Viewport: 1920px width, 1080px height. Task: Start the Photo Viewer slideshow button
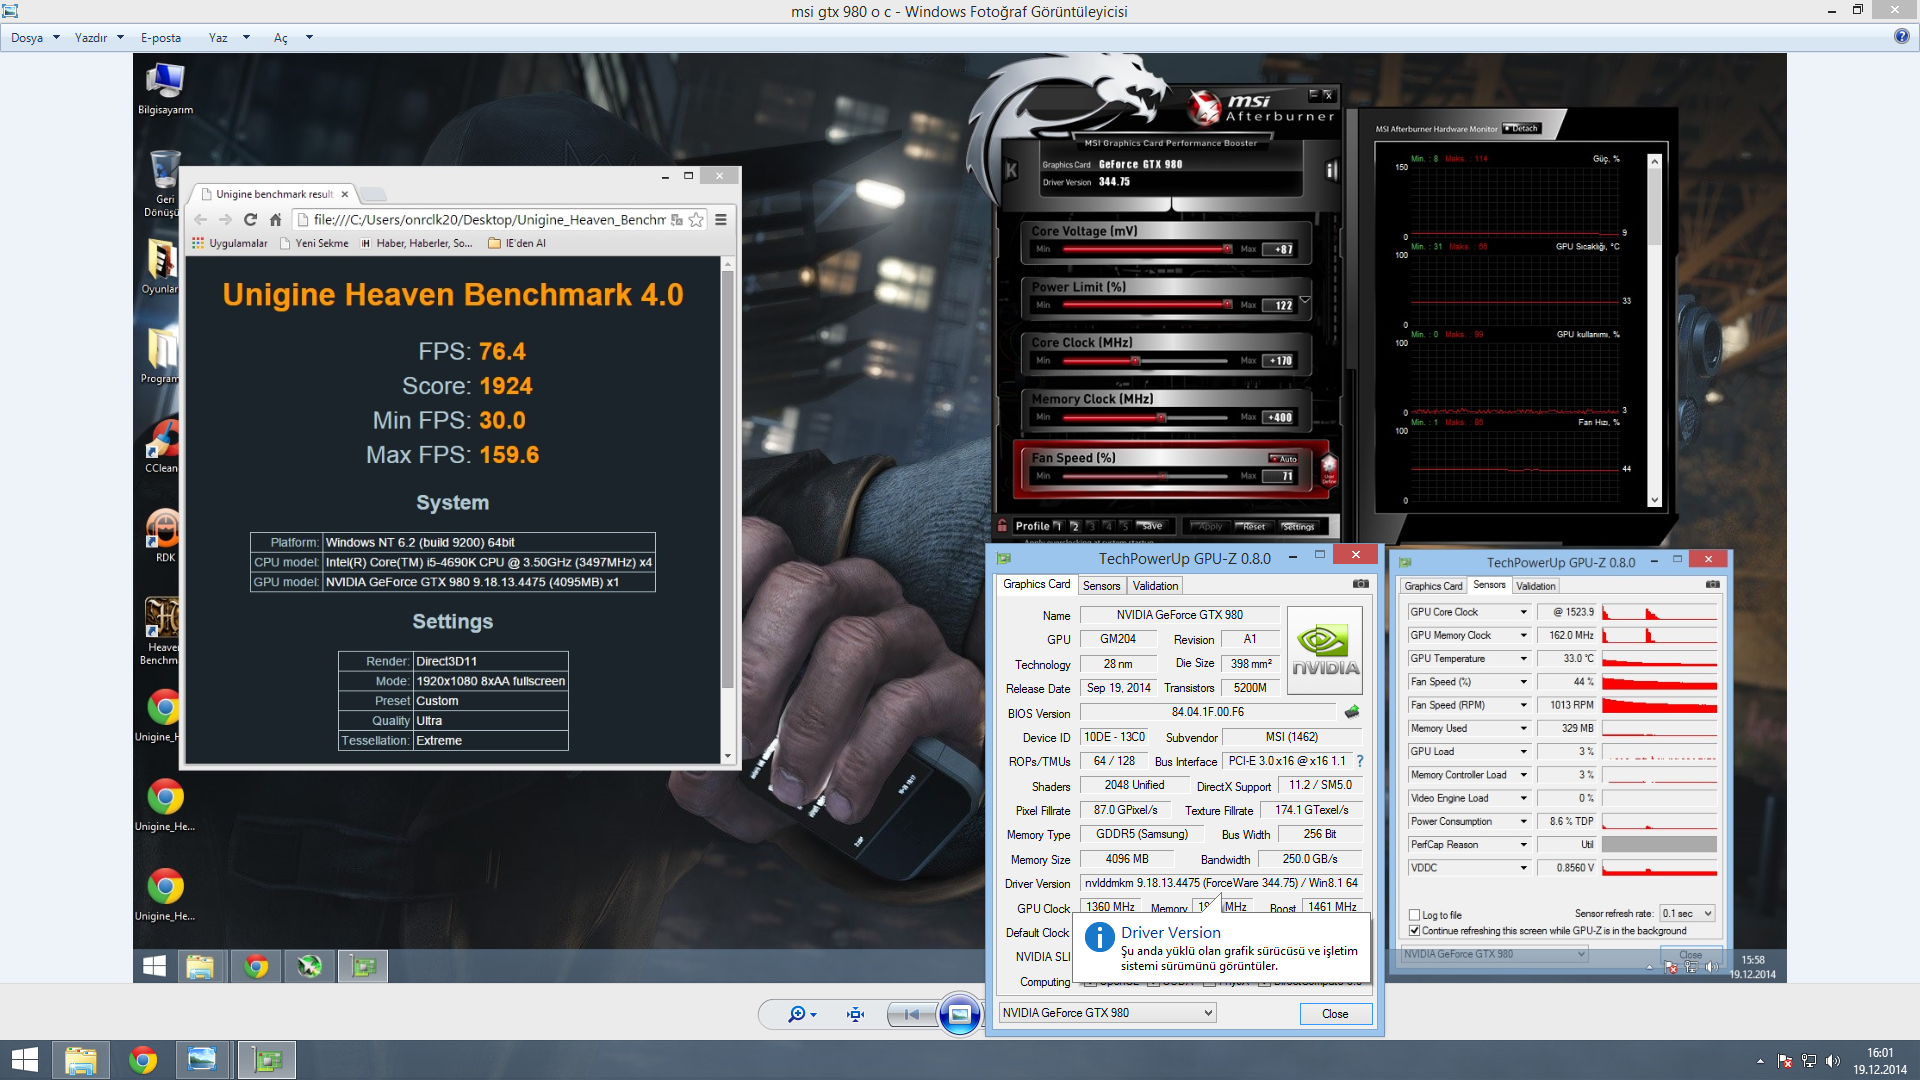click(x=959, y=1014)
